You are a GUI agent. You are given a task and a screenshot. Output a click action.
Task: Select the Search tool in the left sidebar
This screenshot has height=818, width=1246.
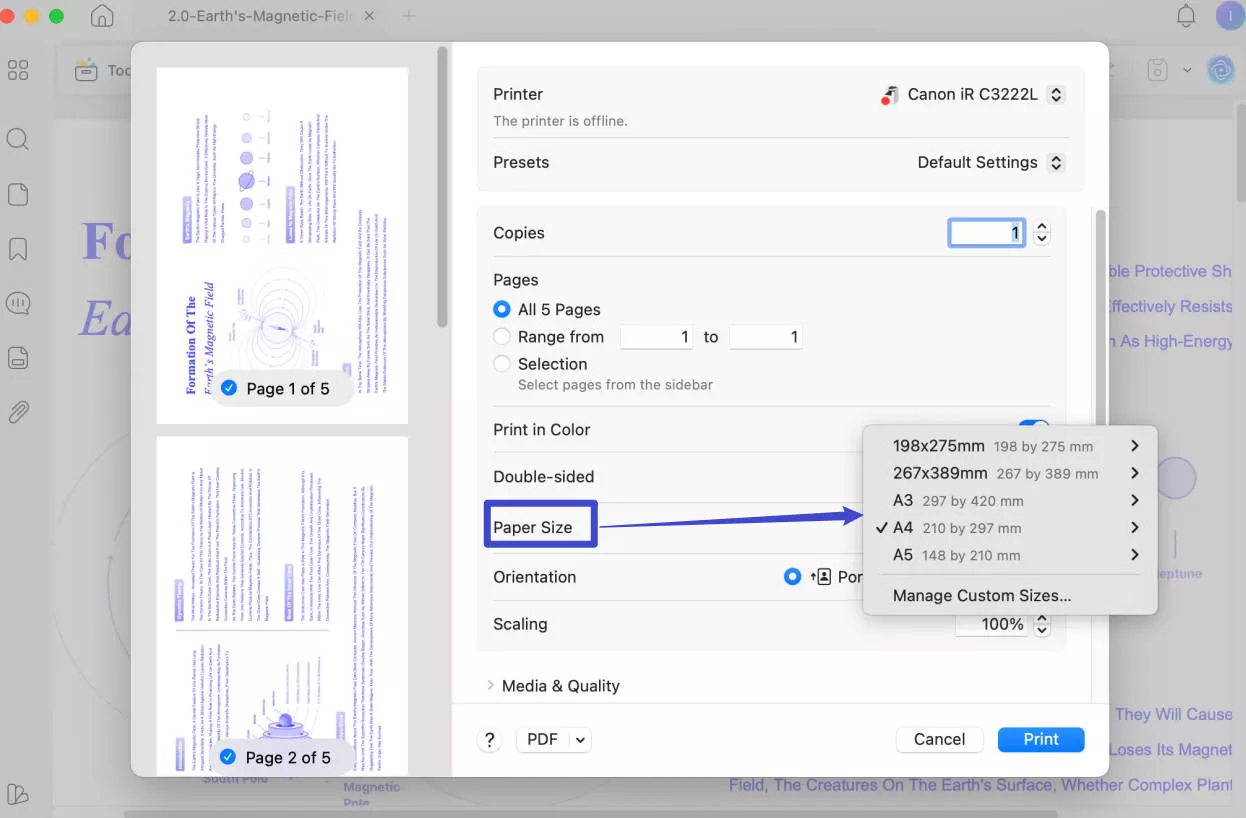click(17, 139)
